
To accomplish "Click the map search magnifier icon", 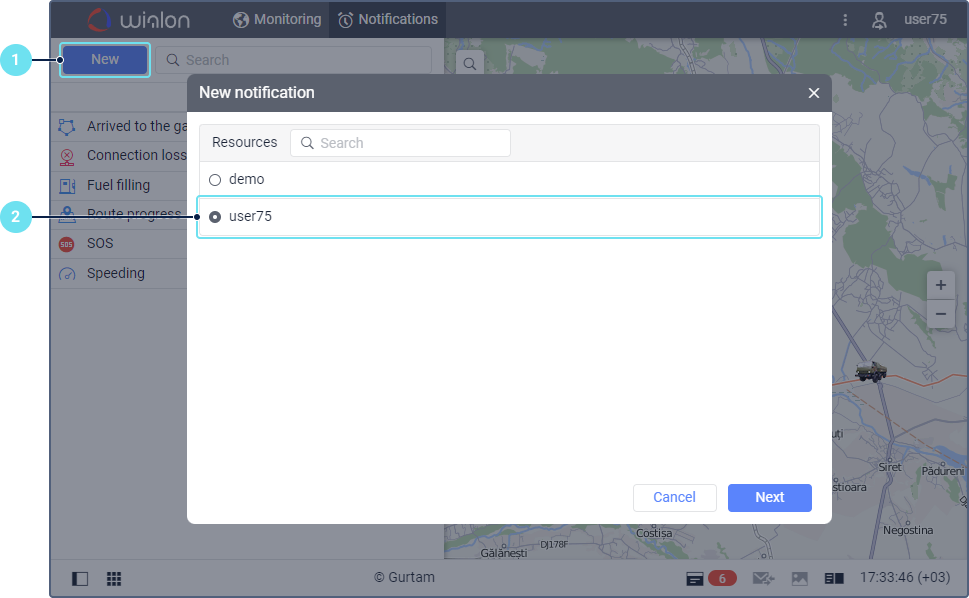I will (x=470, y=64).
